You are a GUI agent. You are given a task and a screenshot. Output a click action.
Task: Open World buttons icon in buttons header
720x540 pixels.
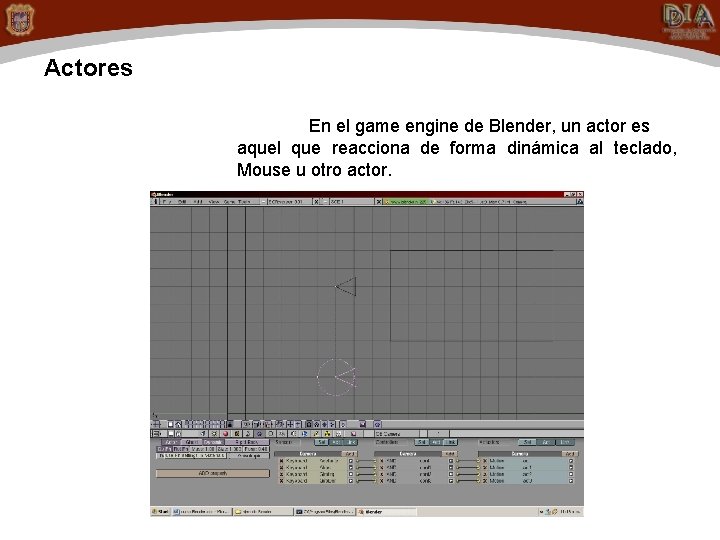(304, 434)
